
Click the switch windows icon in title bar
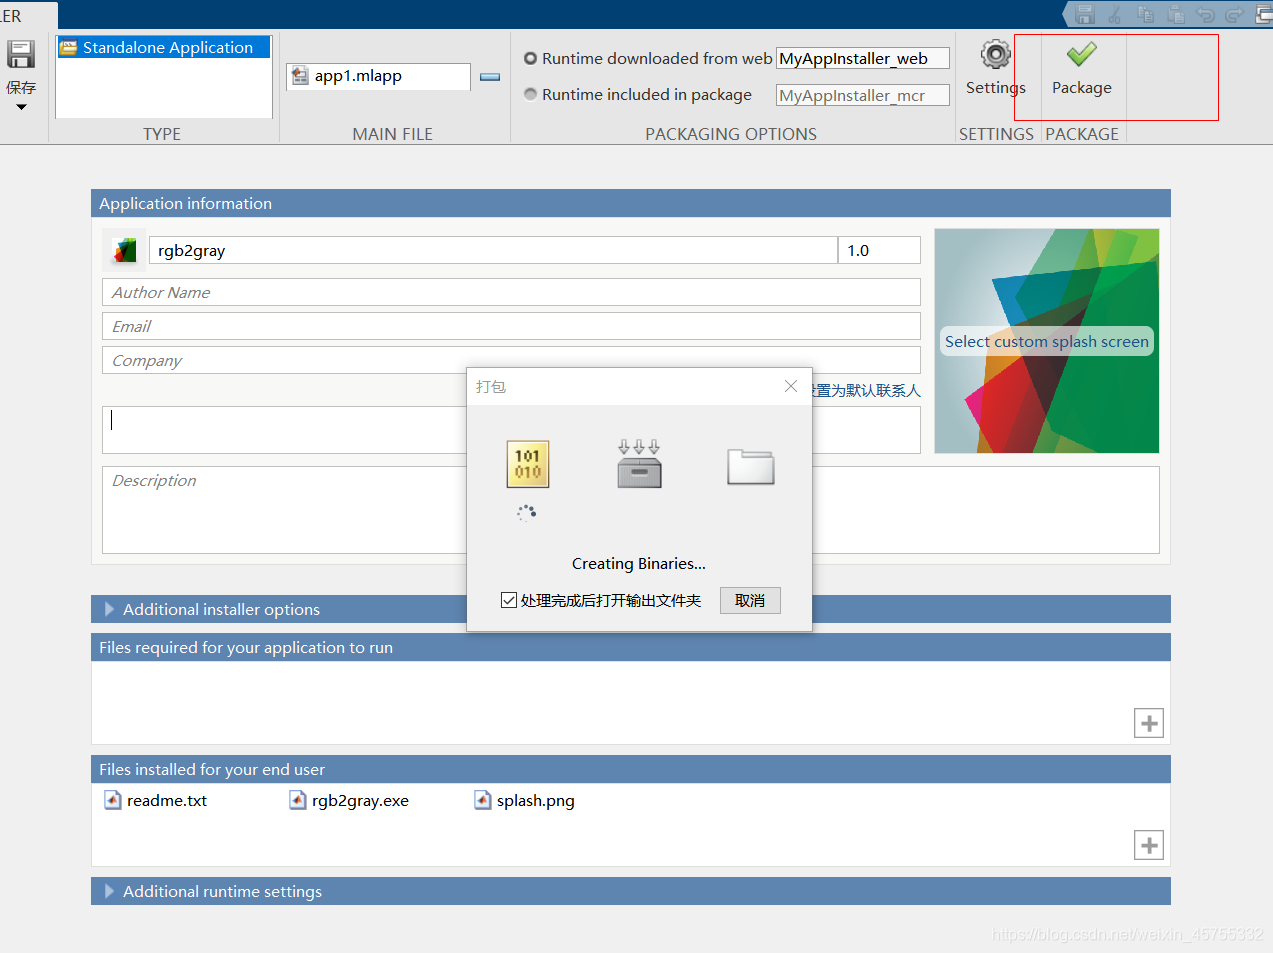click(x=1264, y=15)
